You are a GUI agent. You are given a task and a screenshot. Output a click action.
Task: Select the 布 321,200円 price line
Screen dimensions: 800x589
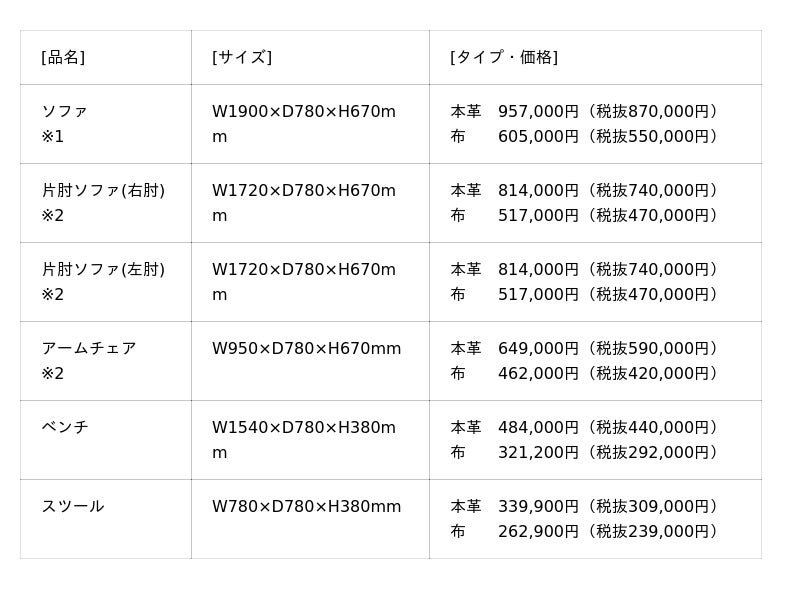[x=584, y=453]
